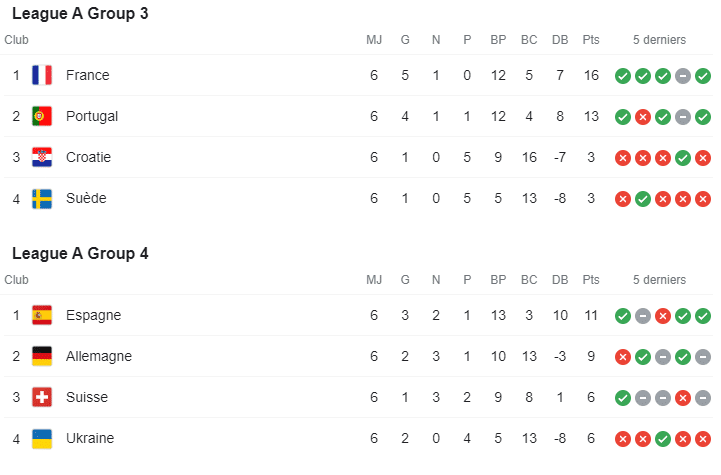Click Portugal's red loss indicator
The image size is (721, 475).
pos(643,117)
